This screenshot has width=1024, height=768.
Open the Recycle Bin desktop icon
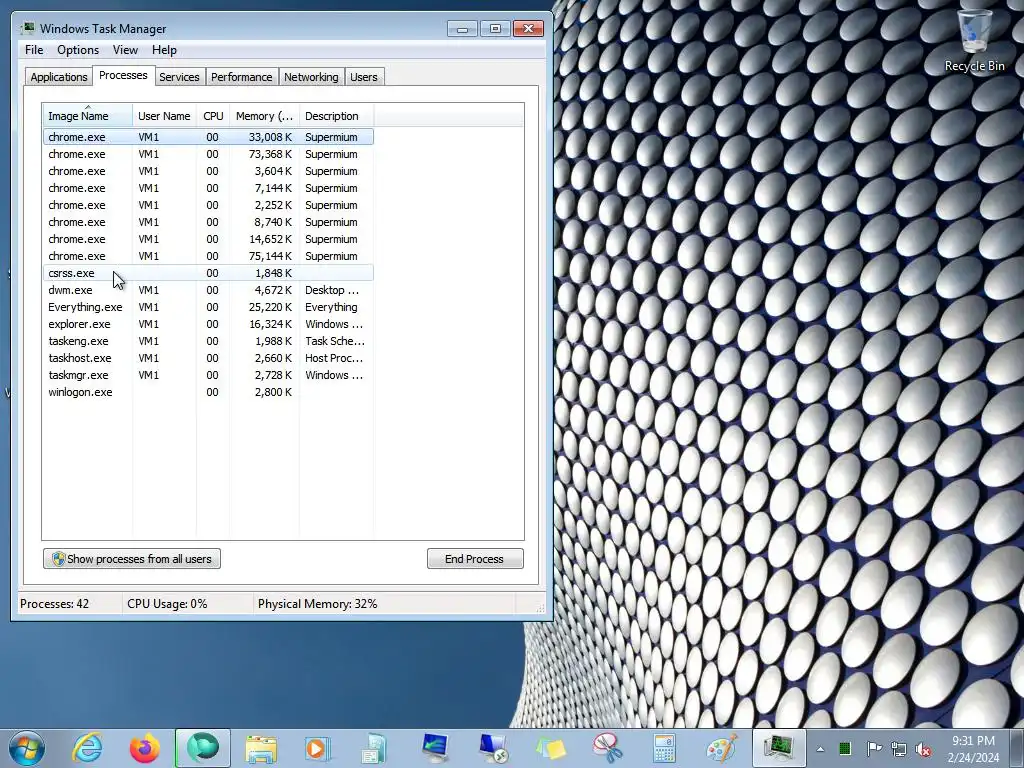[x=974, y=42]
